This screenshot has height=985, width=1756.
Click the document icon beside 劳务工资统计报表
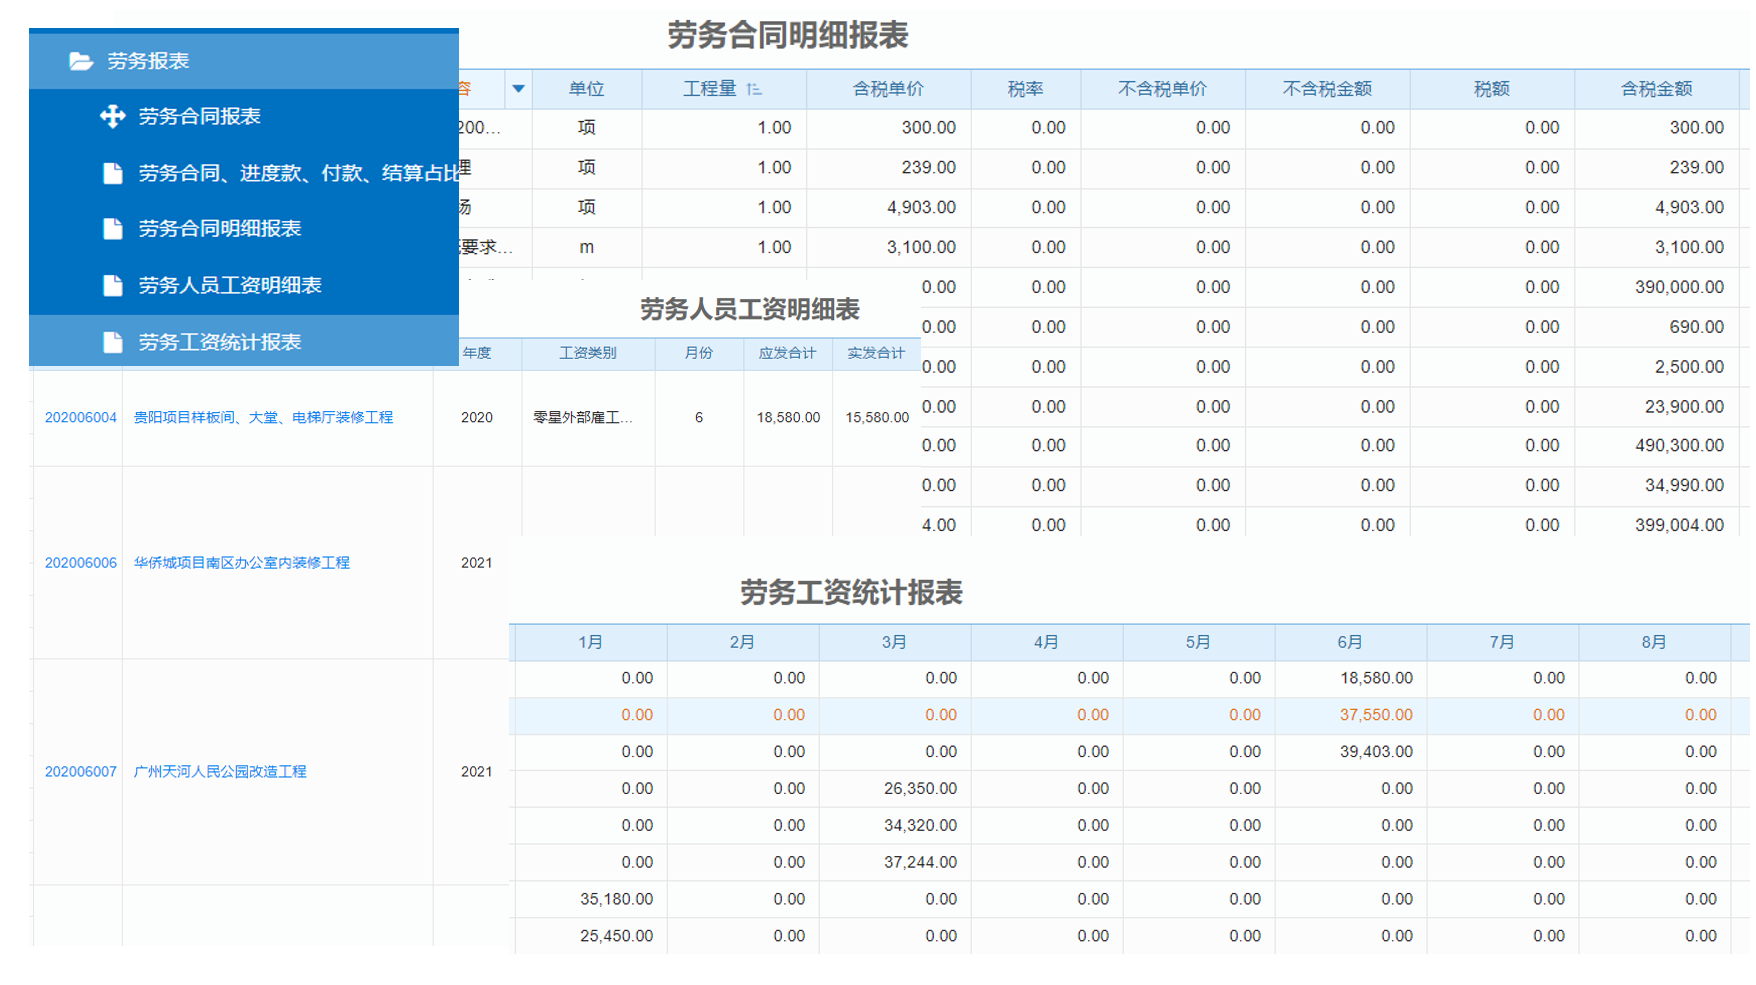(x=112, y=343)
